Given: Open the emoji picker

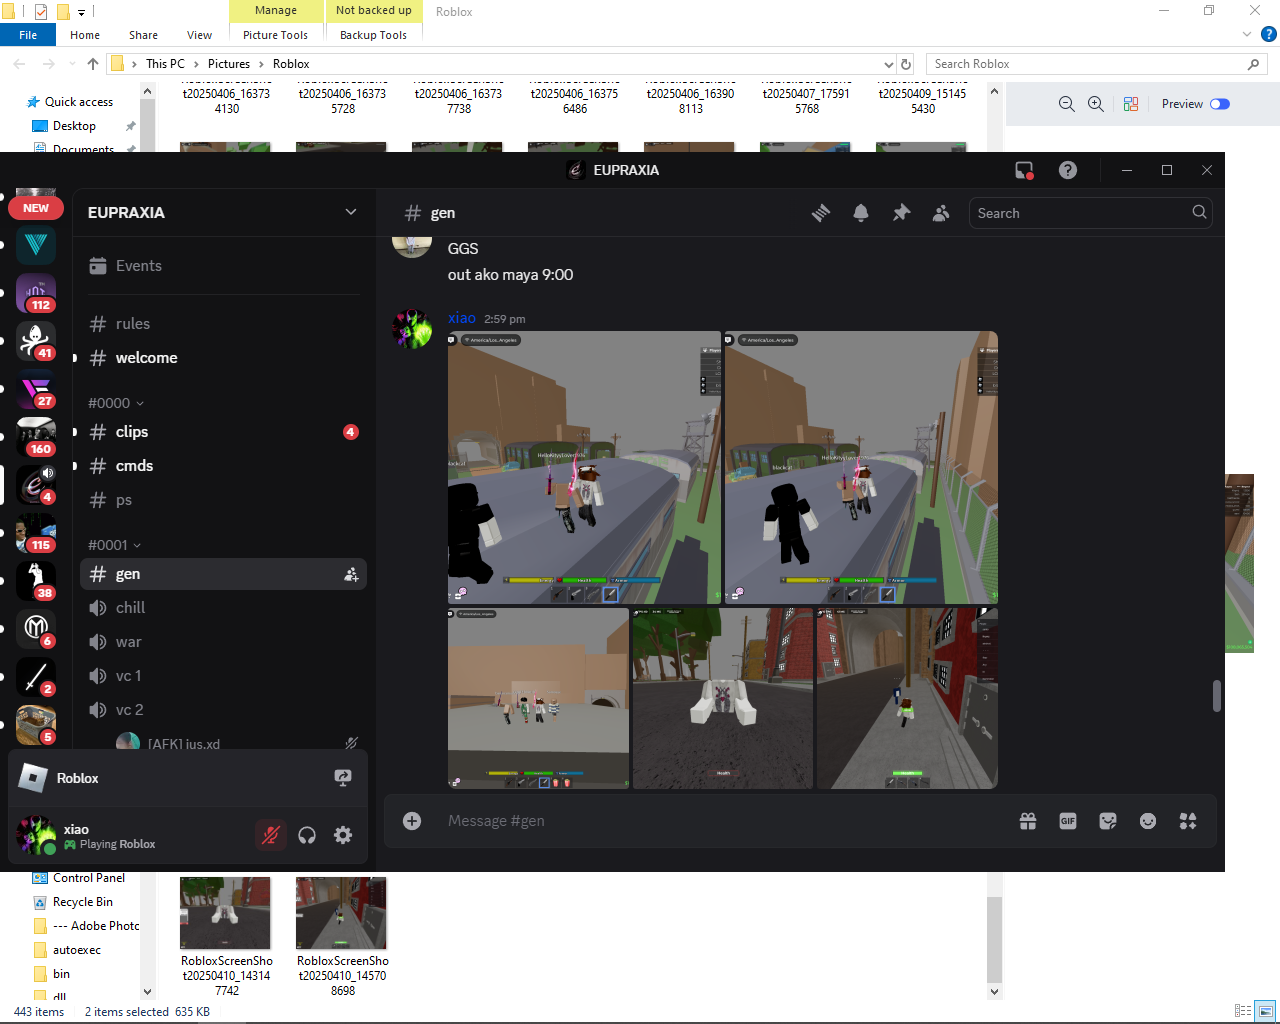Looking at the screenshot, I should click(x=1148, y=821).
